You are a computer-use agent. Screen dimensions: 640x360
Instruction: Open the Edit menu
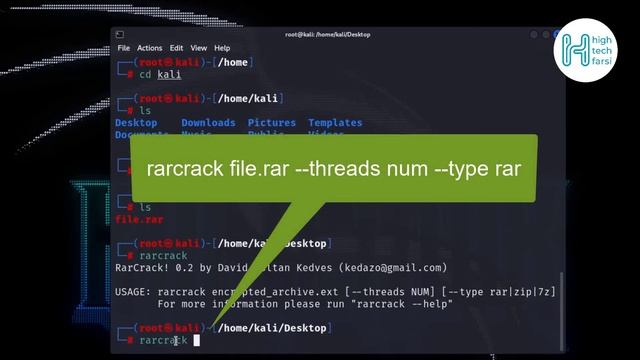[x=176, y=48]
